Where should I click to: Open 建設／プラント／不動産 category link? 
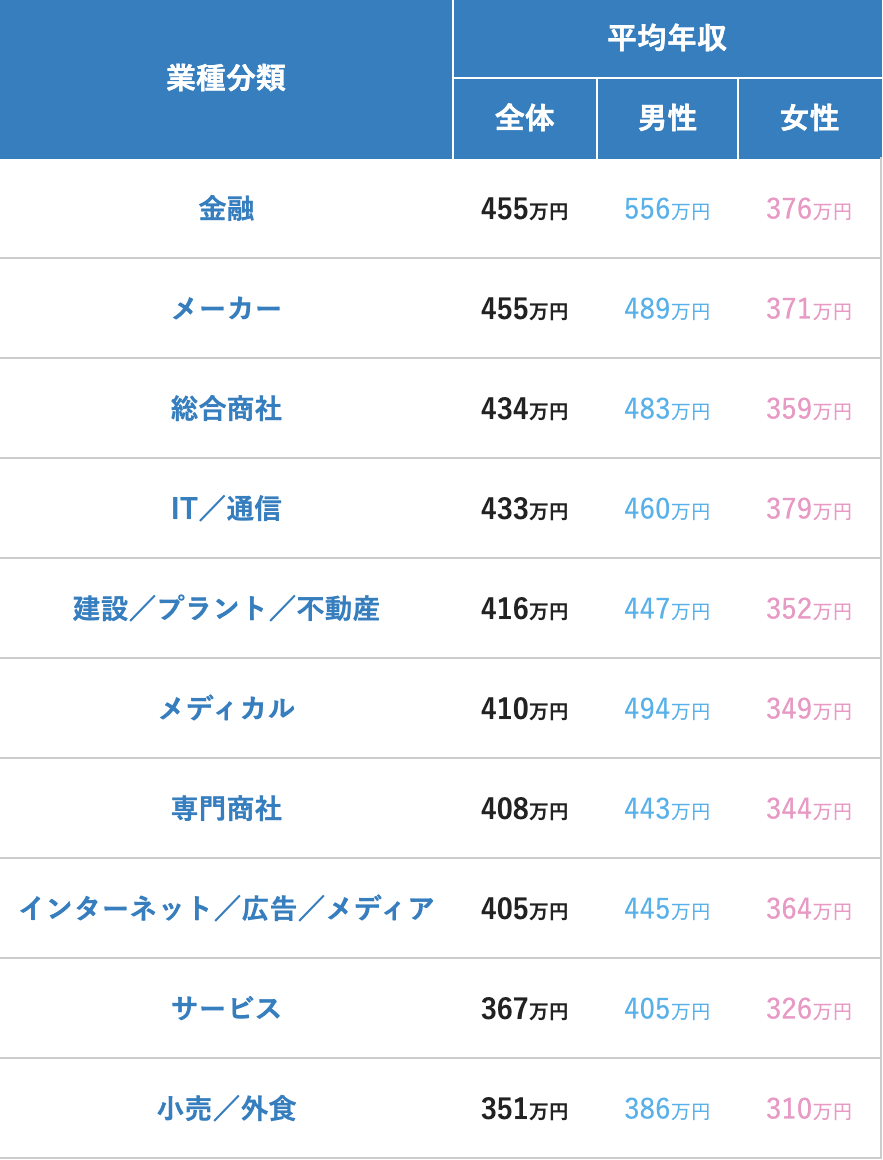(226, 609)
